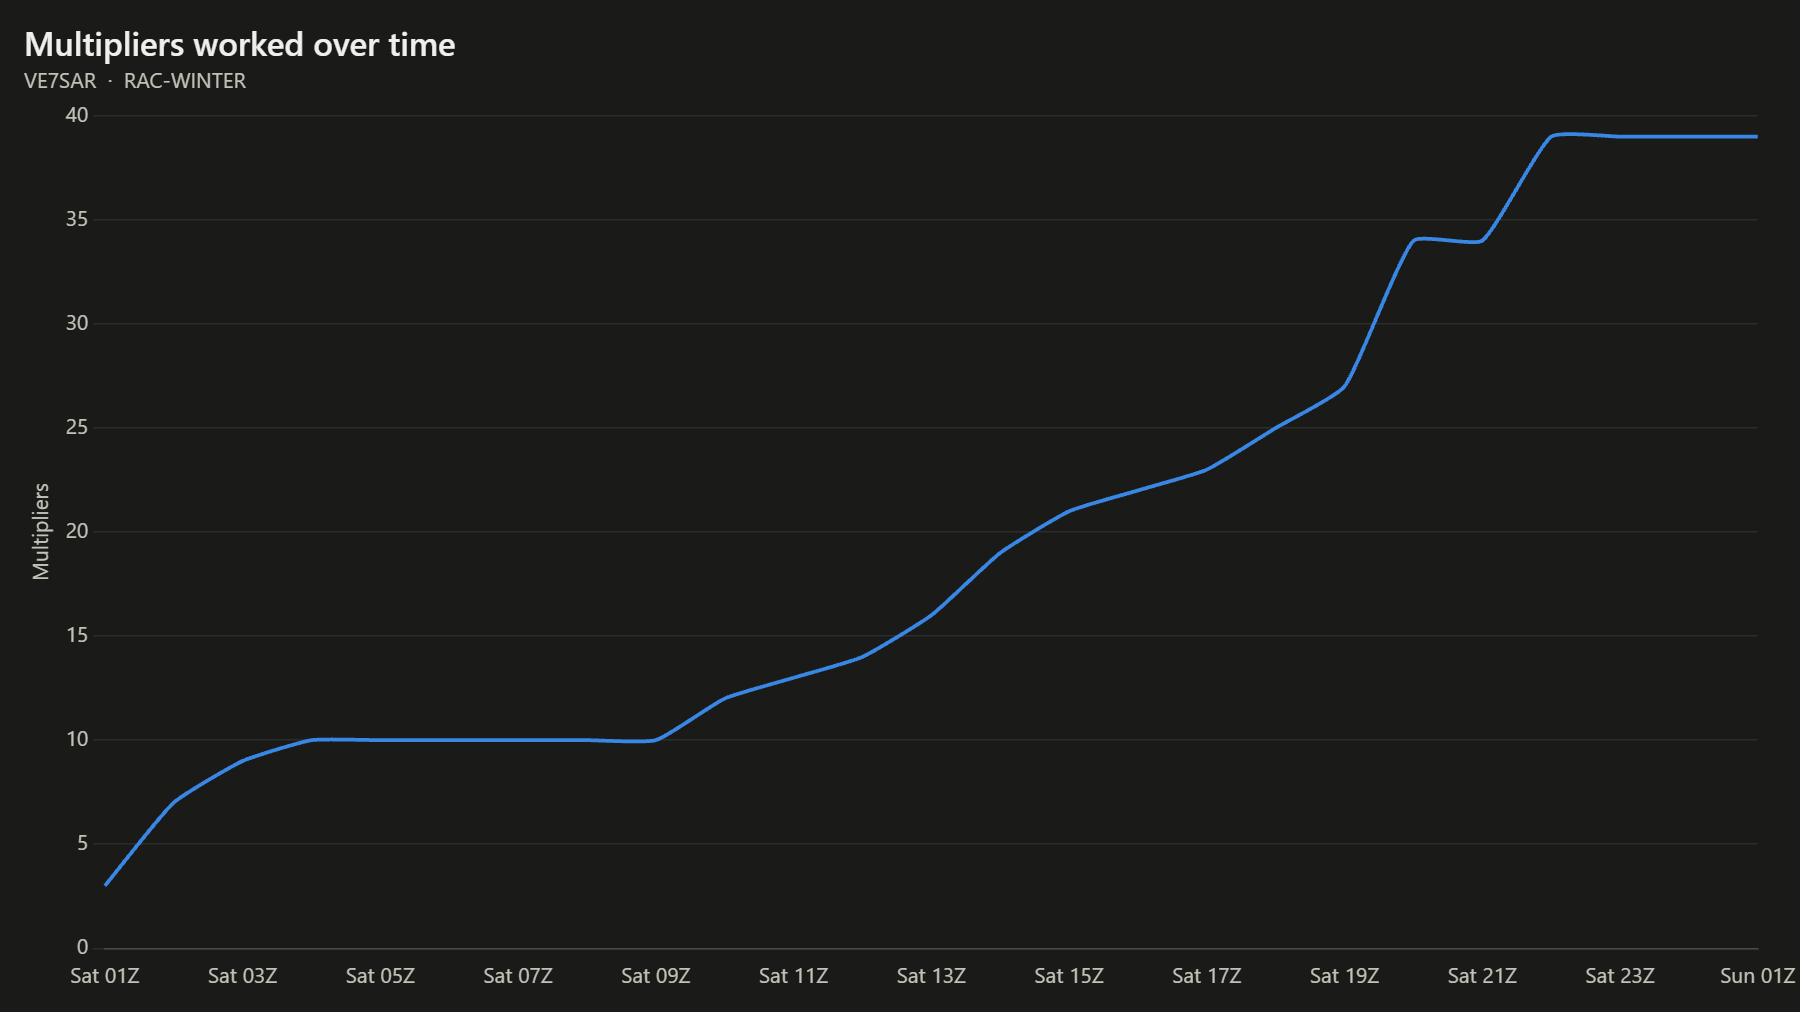
Task: Click the 'Sat 19Z' x-axis label
Action: 1345,976
